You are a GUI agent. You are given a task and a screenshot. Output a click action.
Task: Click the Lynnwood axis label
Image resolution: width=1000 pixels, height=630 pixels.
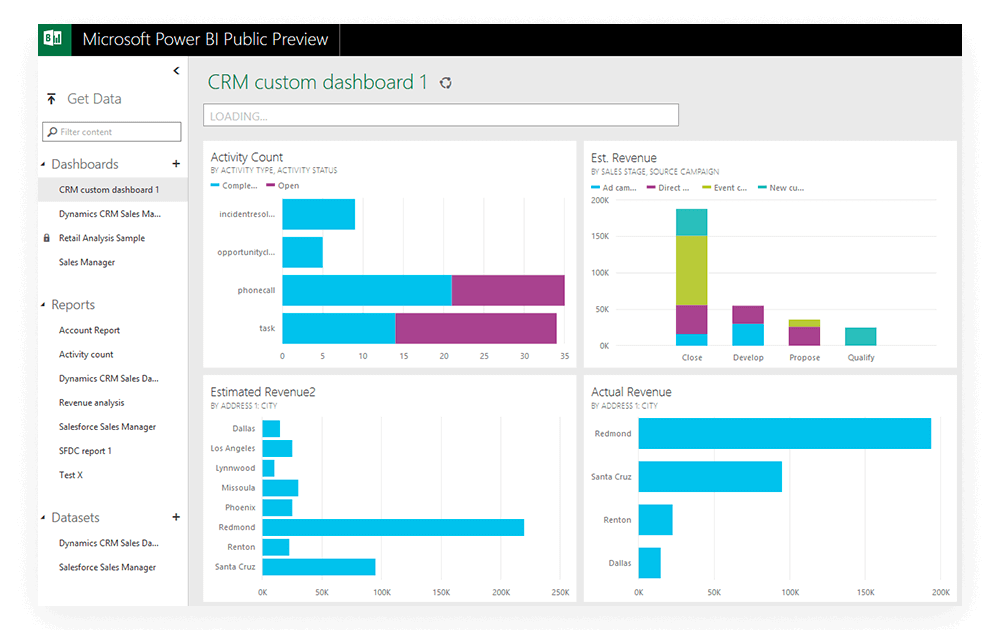pos(235,468)
